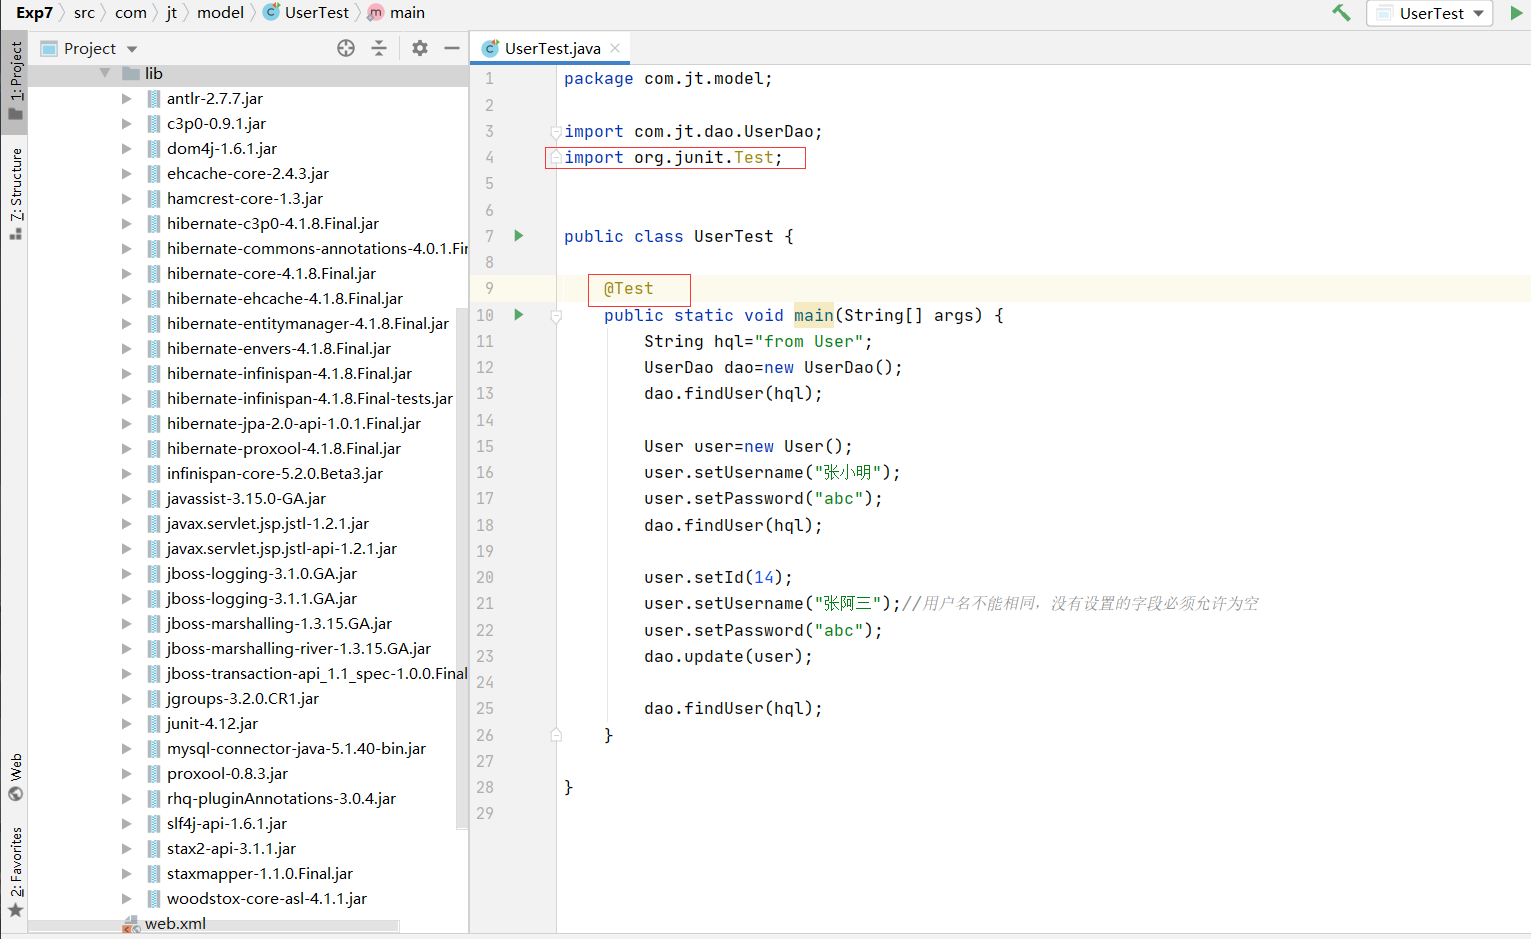1531x939 pixels.
Task: Toggle the Web tool window
Action: click(16, 777)
